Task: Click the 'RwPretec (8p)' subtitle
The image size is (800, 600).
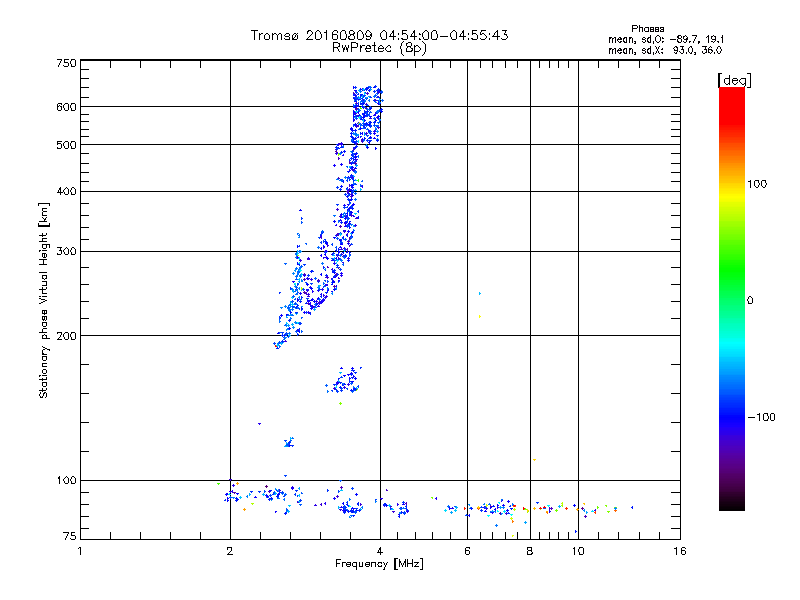Action: tap(379, 48)
